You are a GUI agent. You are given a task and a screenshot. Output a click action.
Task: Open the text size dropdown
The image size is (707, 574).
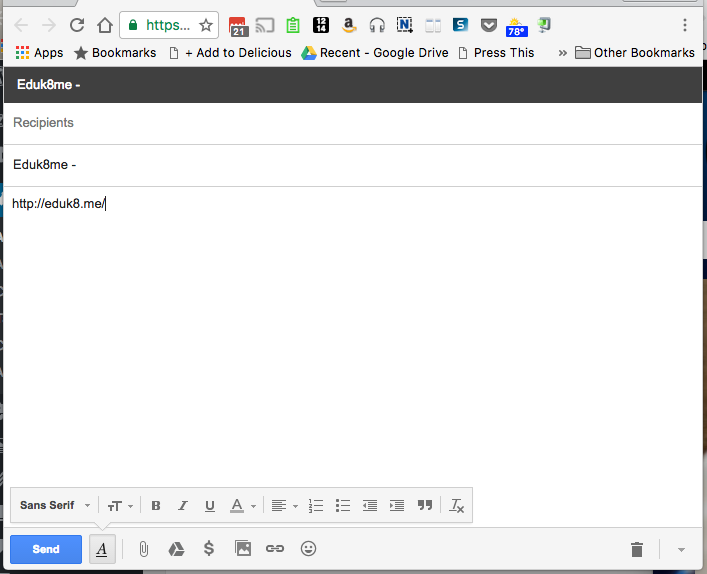[x=120, y=506]
